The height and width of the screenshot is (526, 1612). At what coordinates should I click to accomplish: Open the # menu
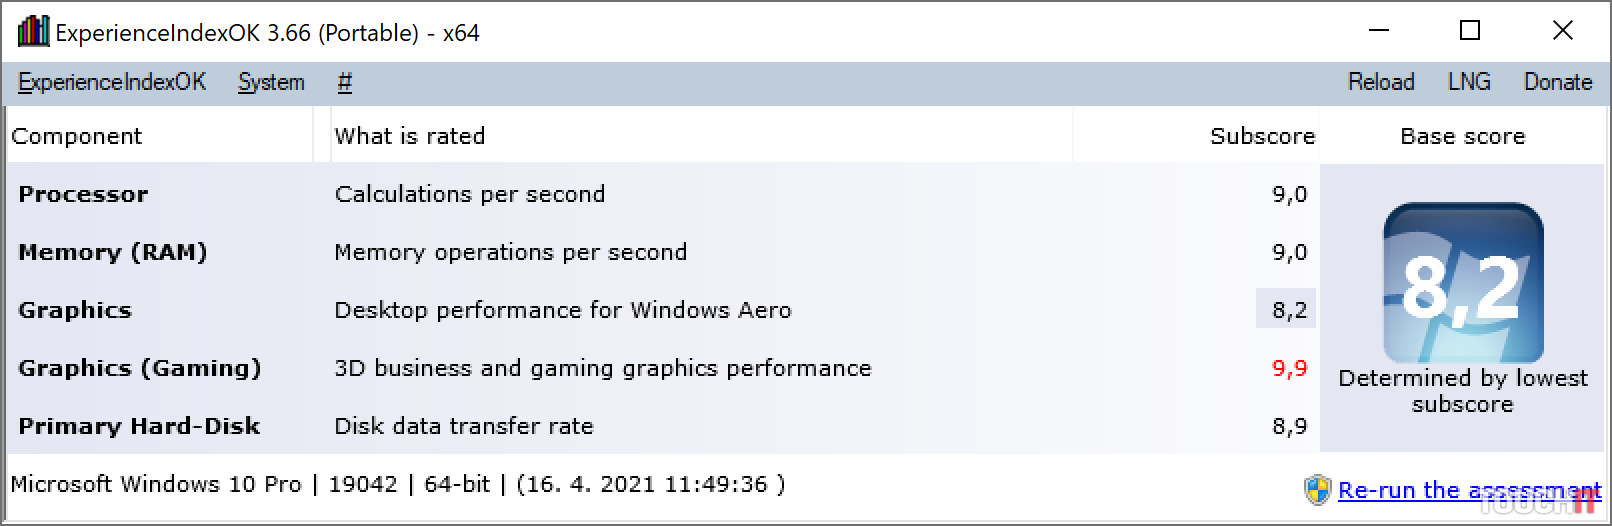(x=345, y=82)
